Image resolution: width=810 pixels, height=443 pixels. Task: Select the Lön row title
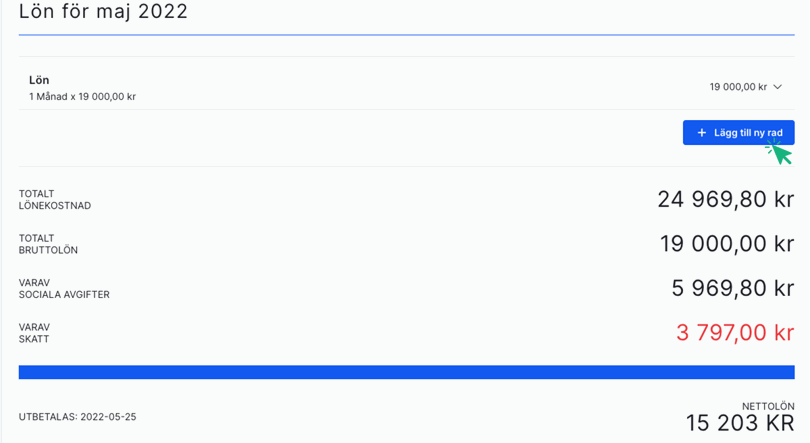click(x=39, y=80)
